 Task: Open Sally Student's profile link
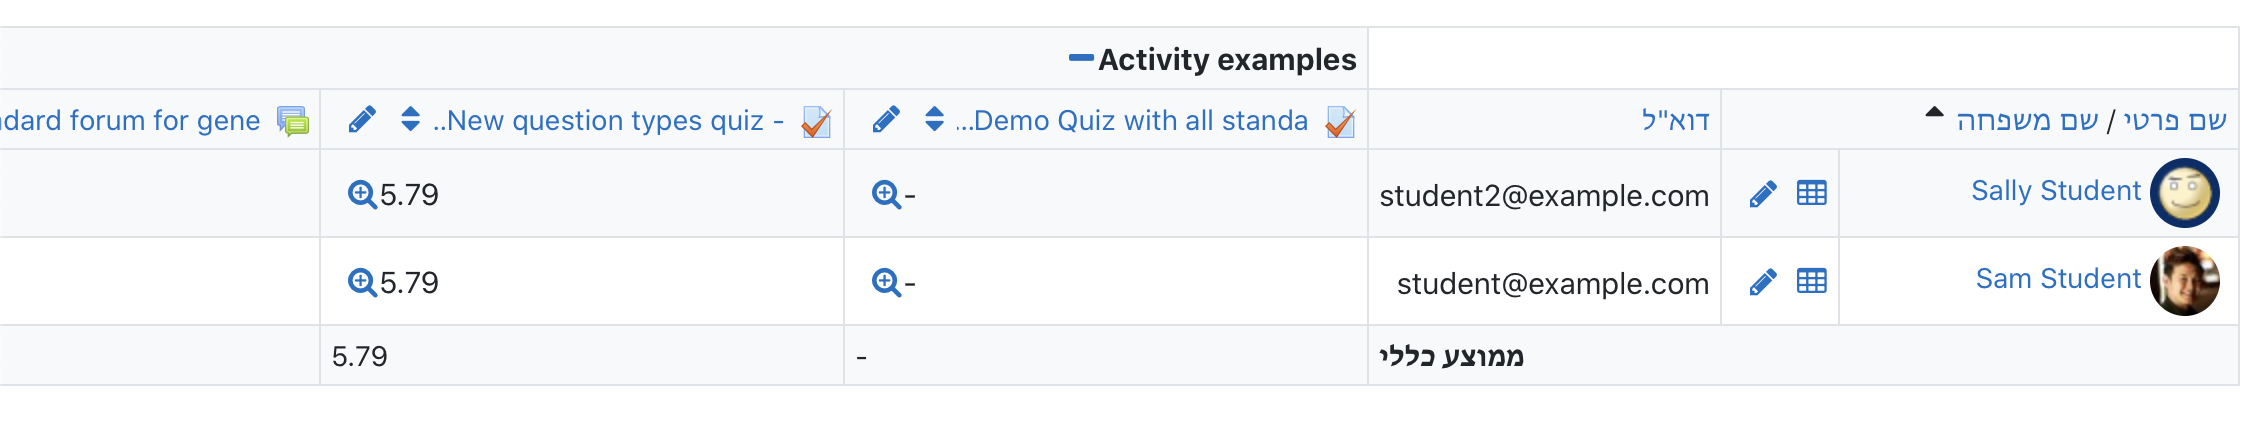(x=2055, y=191)
